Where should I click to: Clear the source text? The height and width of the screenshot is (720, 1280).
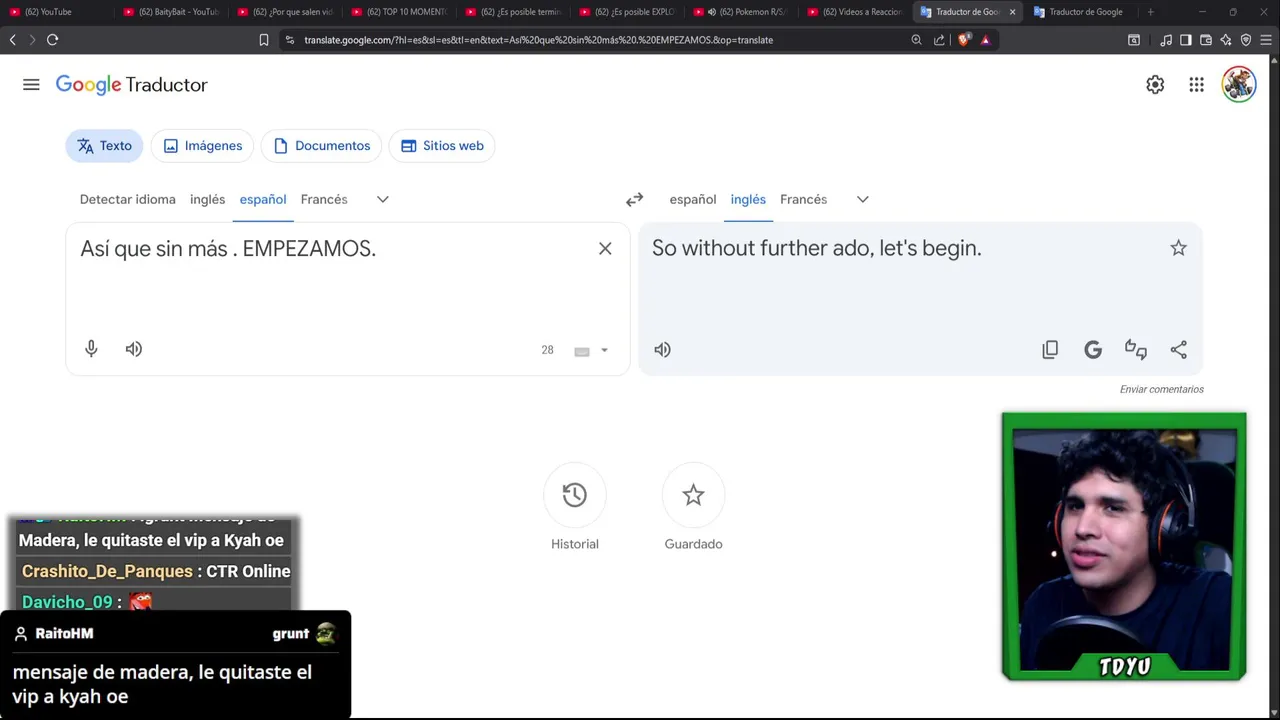[605, 248]
